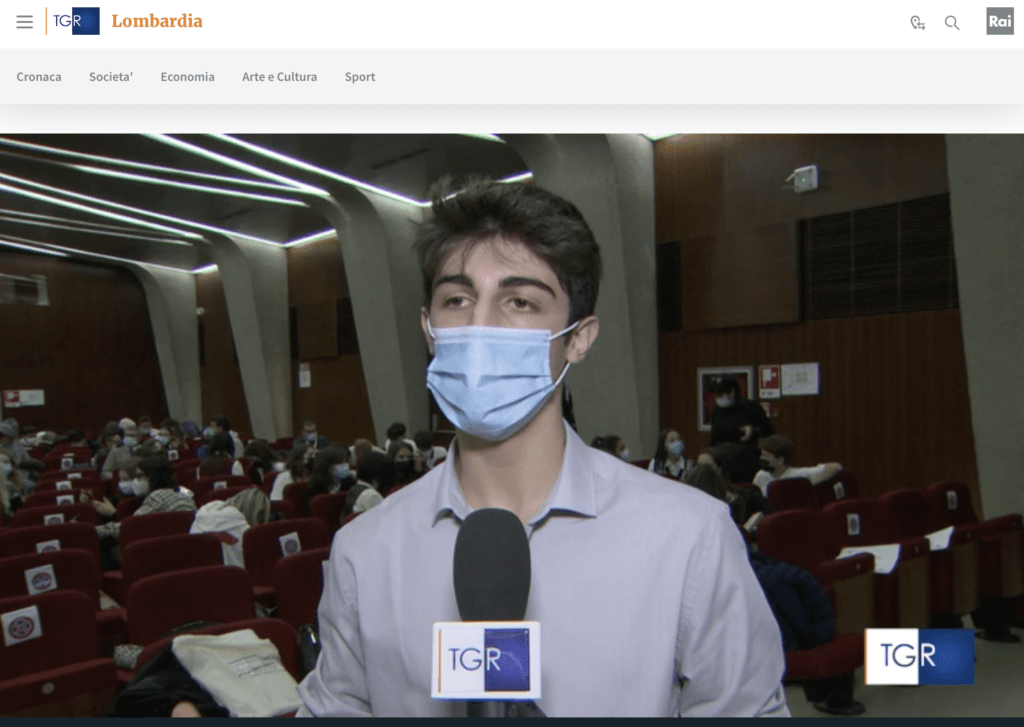Click the dark bar below the video
The width and height of the screenshot is (1024, 727).
point(512,721)
